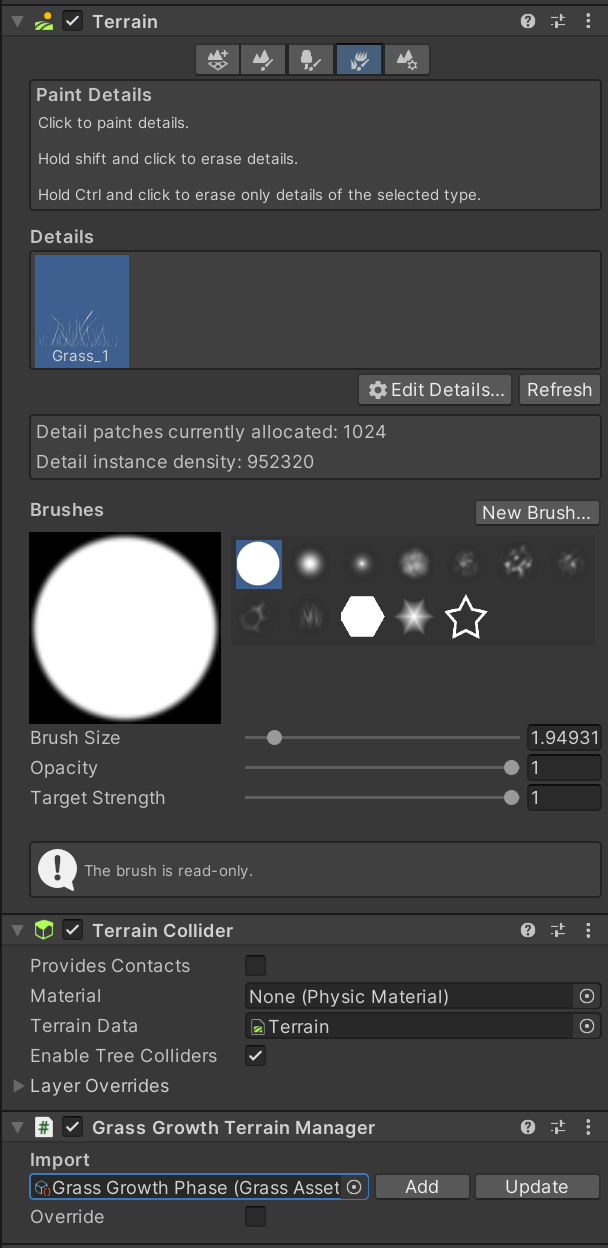Select the Create Neighbor Terrains tool

pos(217,60)
